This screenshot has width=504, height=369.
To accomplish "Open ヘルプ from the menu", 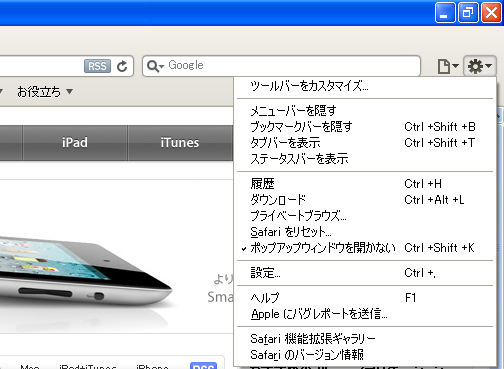I will click(364, 297).
